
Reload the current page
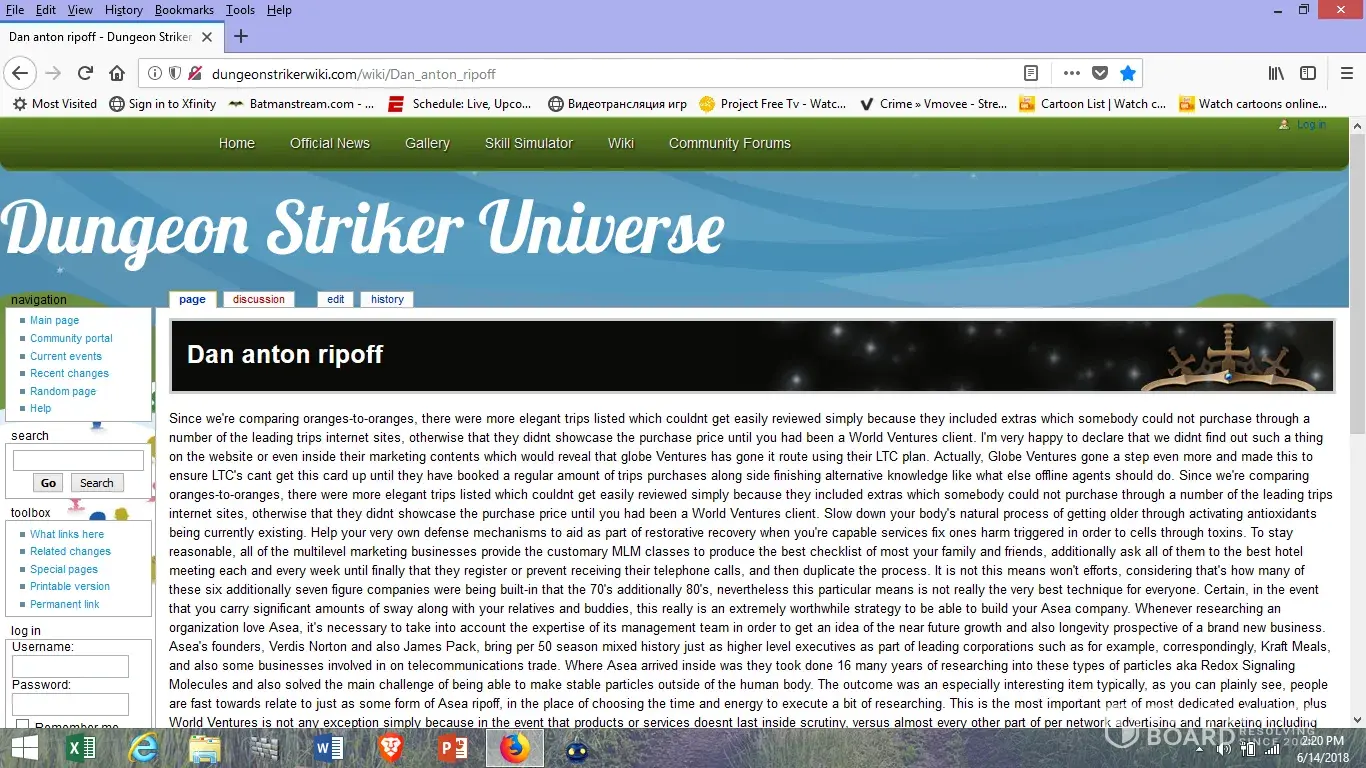point(85,73)
